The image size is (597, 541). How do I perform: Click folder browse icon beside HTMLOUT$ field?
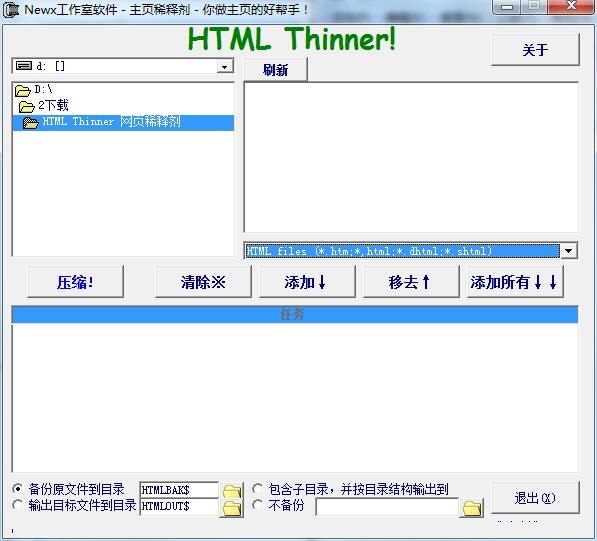[x=232, y=508]
